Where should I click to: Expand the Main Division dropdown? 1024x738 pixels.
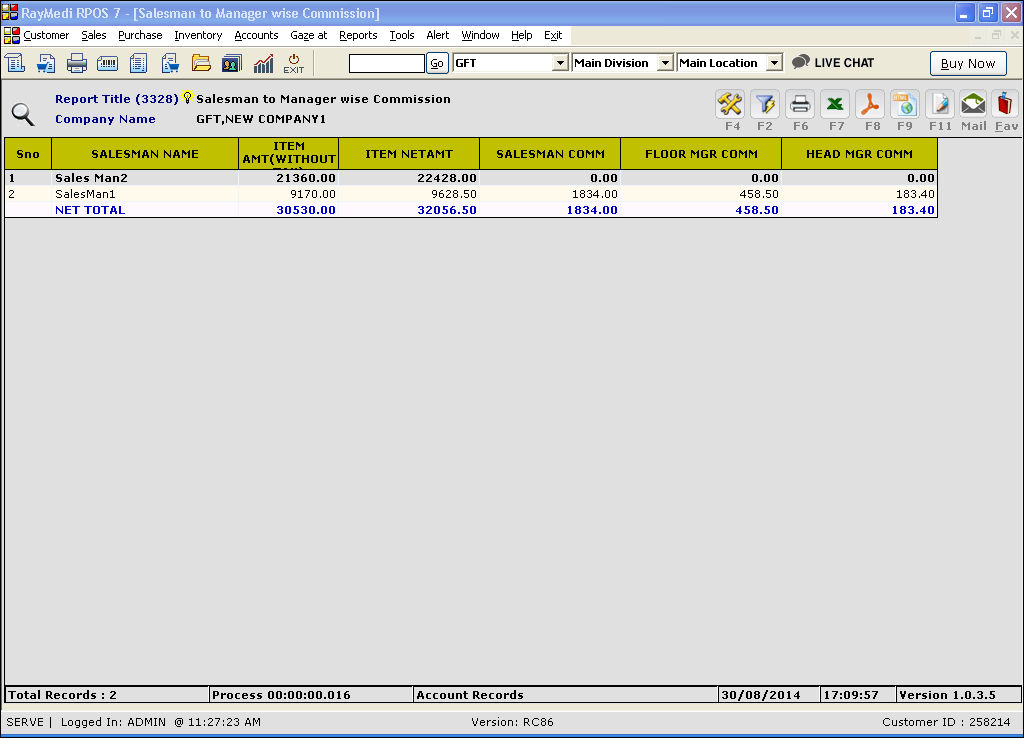click(x=665, y=63)
